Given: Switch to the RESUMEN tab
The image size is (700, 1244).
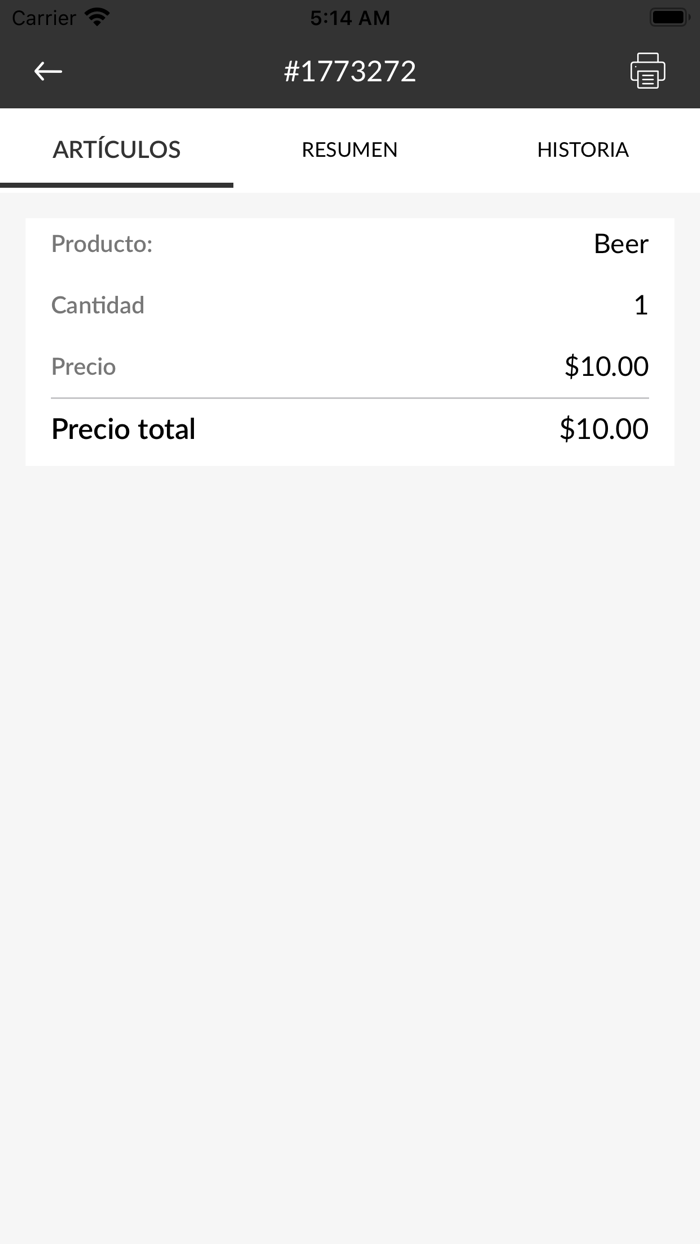Looking at the screenshot, I should pyautogui.click(x=349, y=149).
